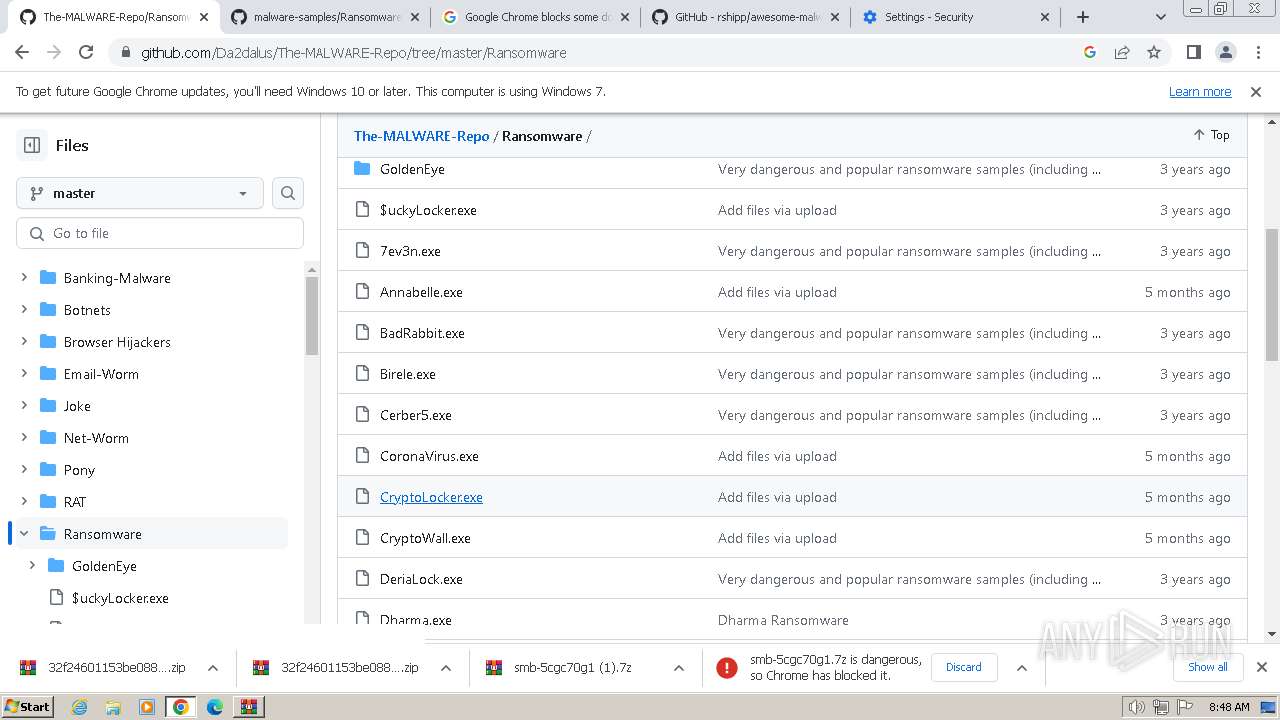Toggle the browser side panel
This screenshot has height=720, width=1280.
pyautogui.click(x=1194, y=52)
